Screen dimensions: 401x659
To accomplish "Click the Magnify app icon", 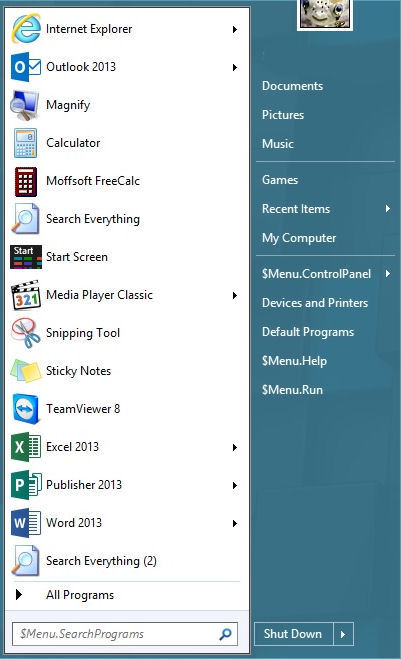I will 25,105.
